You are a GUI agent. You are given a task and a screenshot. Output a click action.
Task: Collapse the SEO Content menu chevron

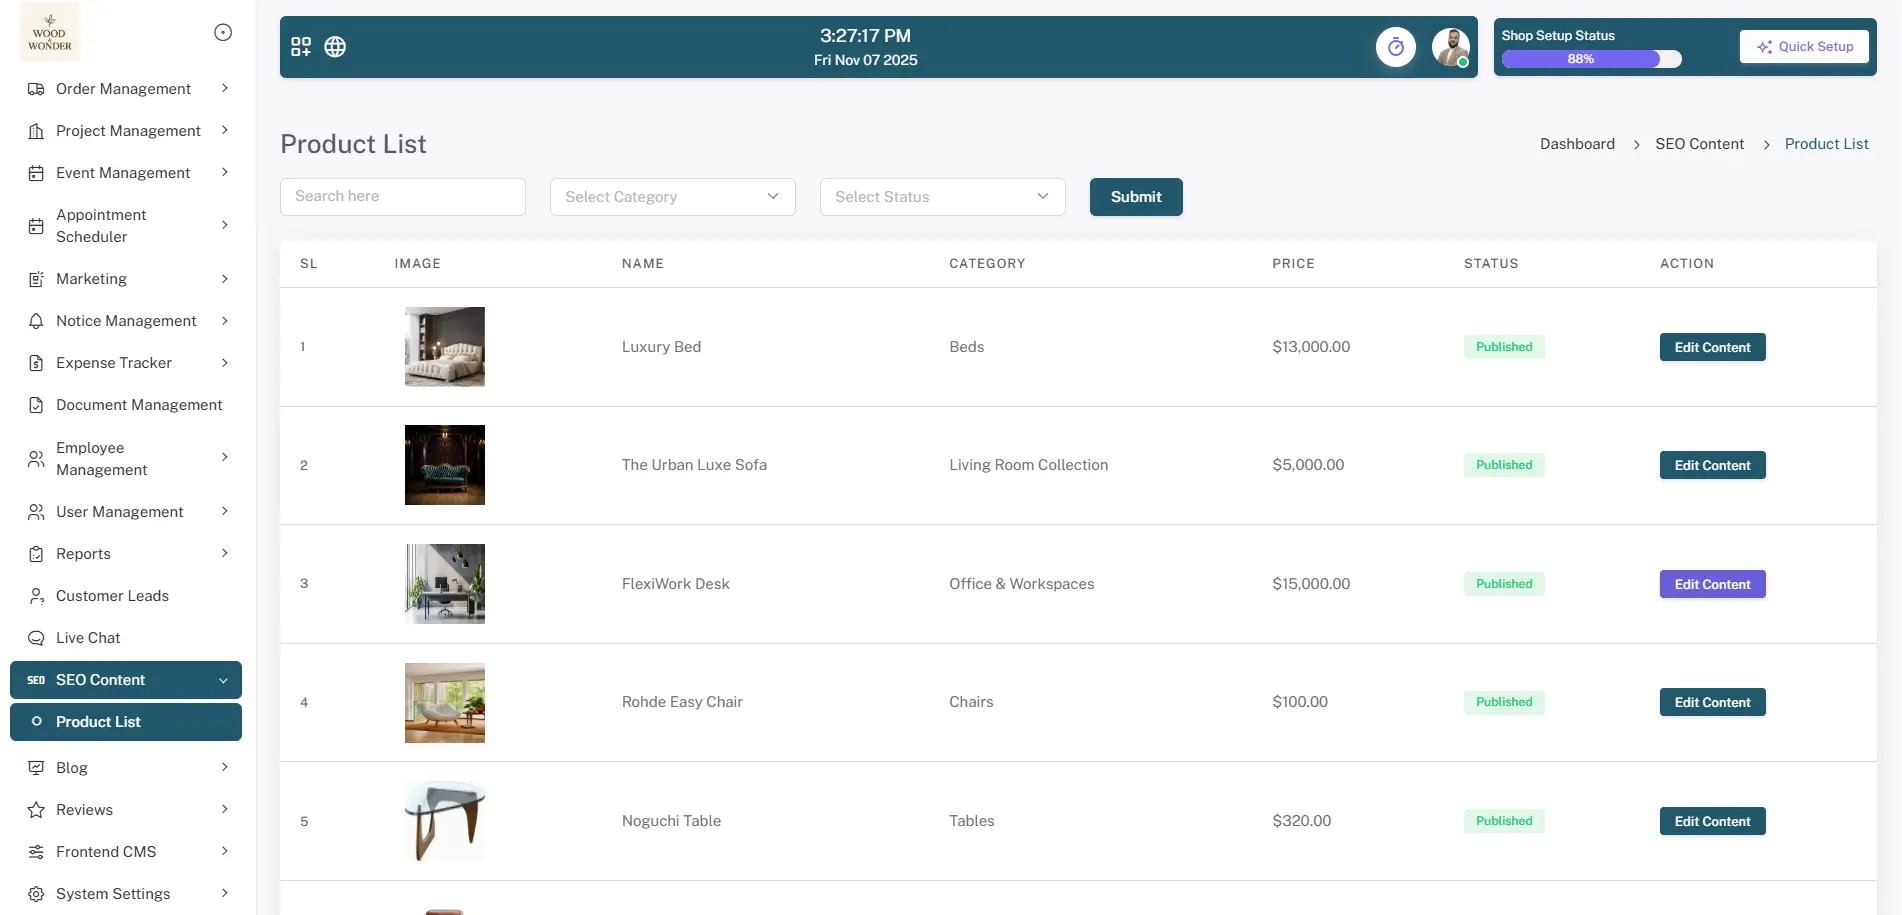tap(223, 679)
